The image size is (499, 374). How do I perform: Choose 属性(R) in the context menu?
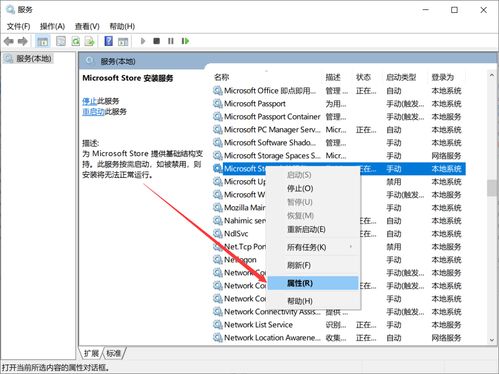pyautogui.click(x=313, y=283)
